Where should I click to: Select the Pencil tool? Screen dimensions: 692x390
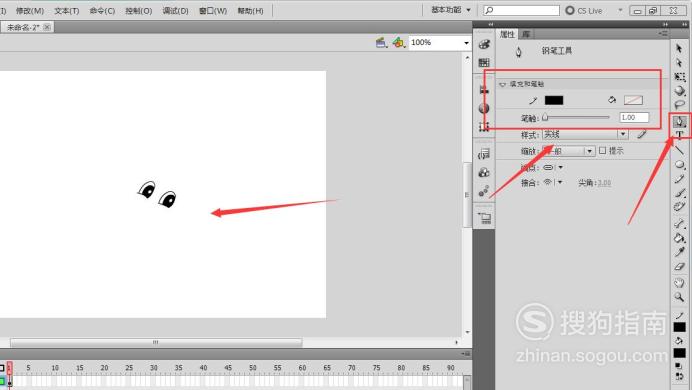point(680,179)
